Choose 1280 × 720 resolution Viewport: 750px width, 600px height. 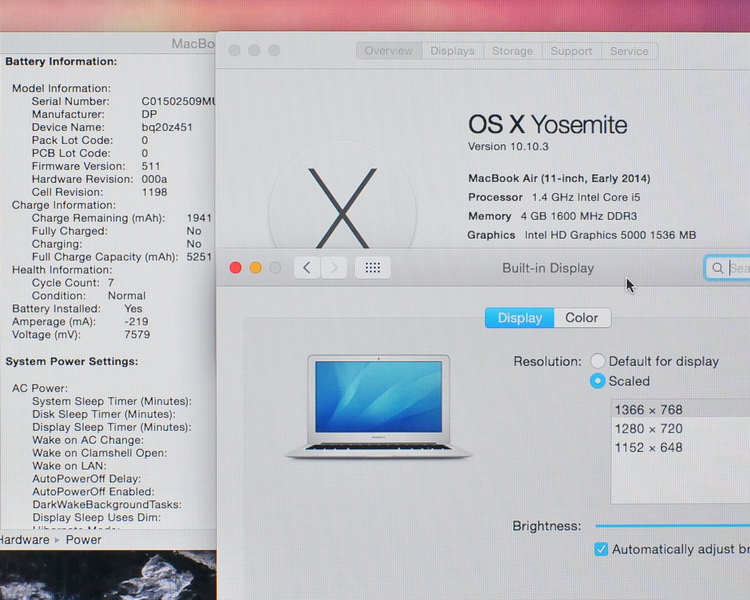point(681,429)
